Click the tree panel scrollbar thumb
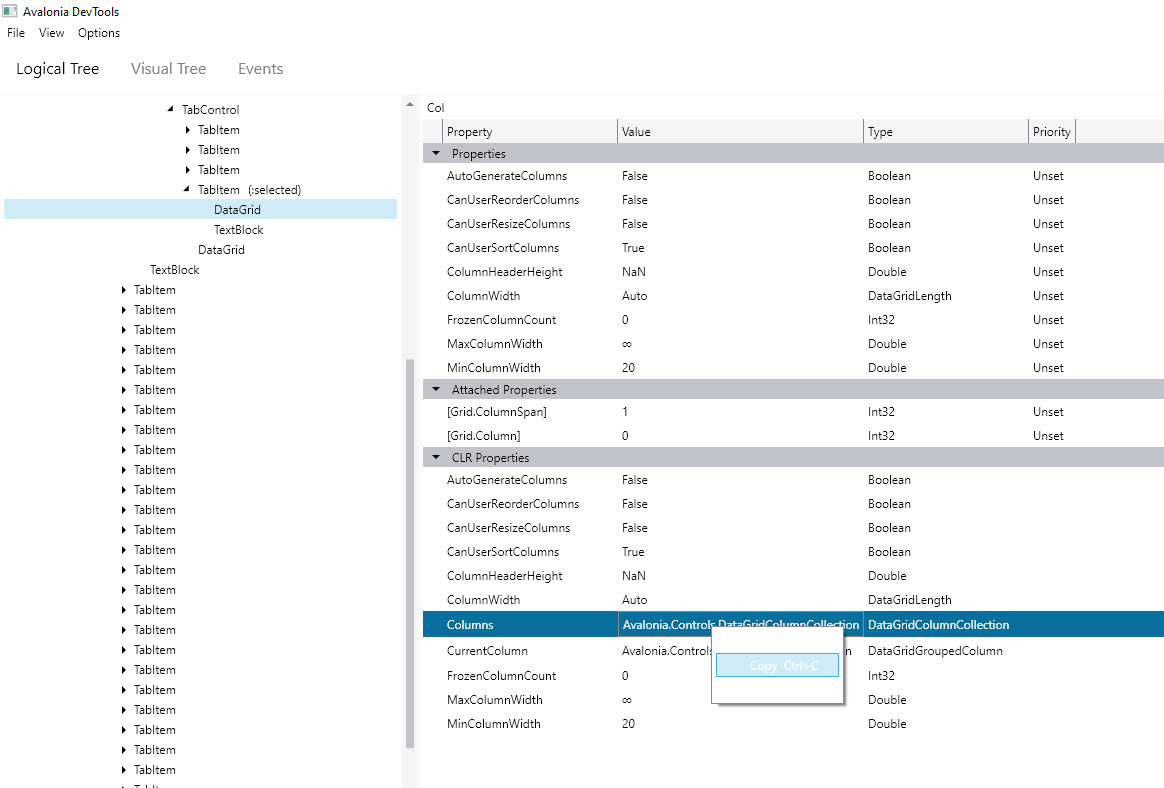The width and height of the screenshot is (1164, 788). pyautogui.click(x=410, y=550)
